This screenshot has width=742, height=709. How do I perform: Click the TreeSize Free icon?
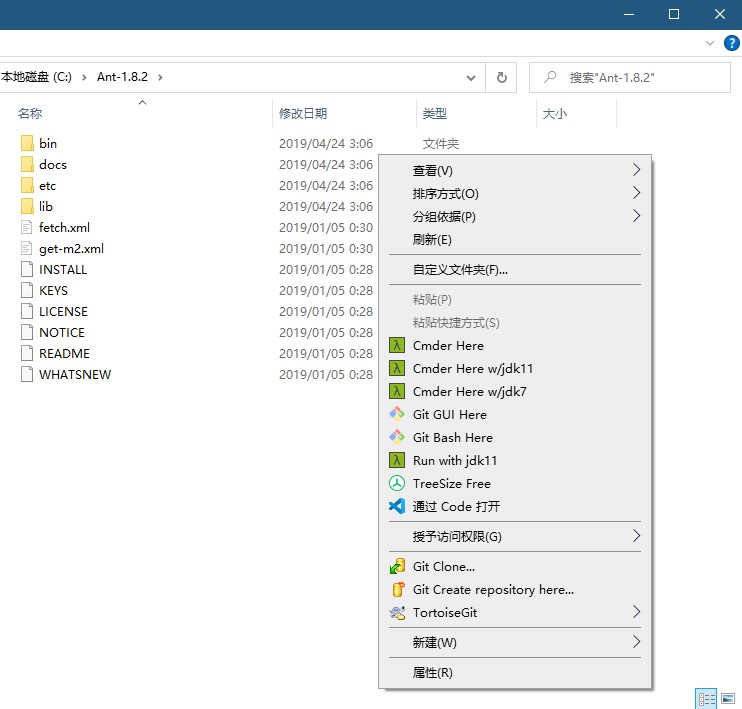[x=396, y=484]
